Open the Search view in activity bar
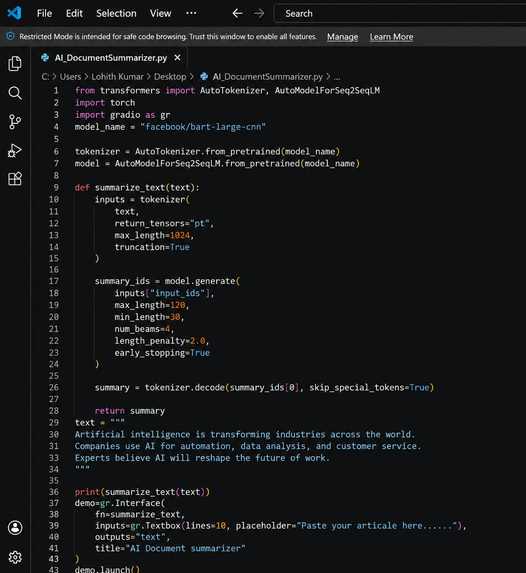 click(x=15, y=93)
